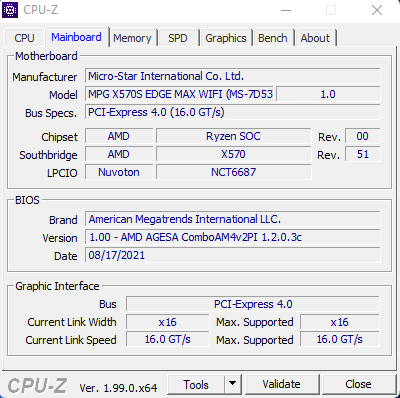The width and height of the screenshot is (400, 398).
Task: Click the Max. Supported link width x16 value
Action: [x=340, y=322]
